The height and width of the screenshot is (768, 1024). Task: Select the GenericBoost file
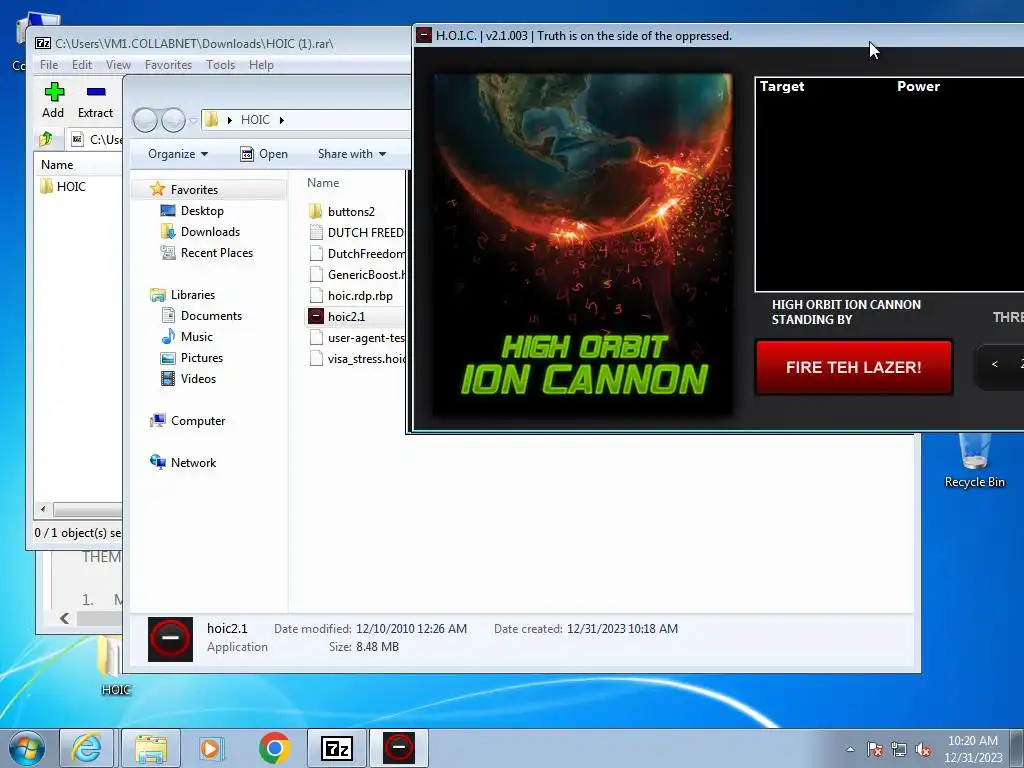[356, 275]
